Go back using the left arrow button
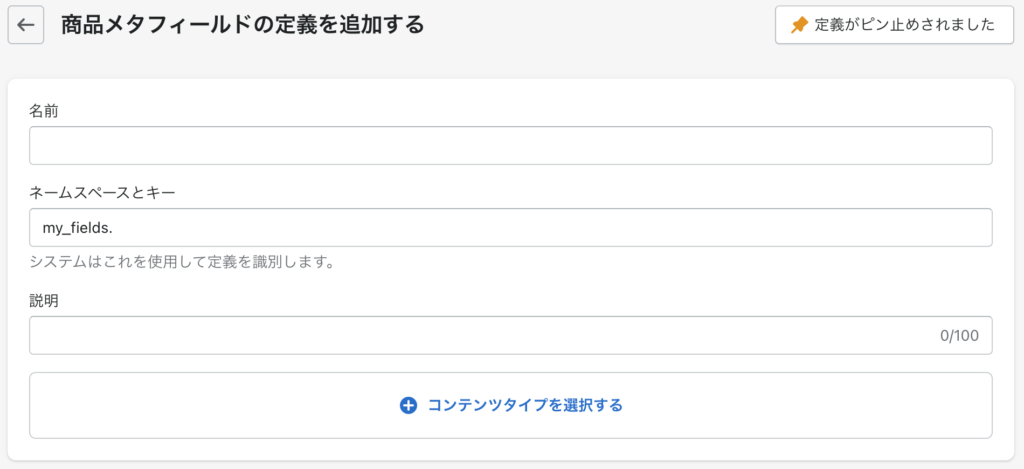The height and width of the screenshot is (469, 1024). pos(25,25)
